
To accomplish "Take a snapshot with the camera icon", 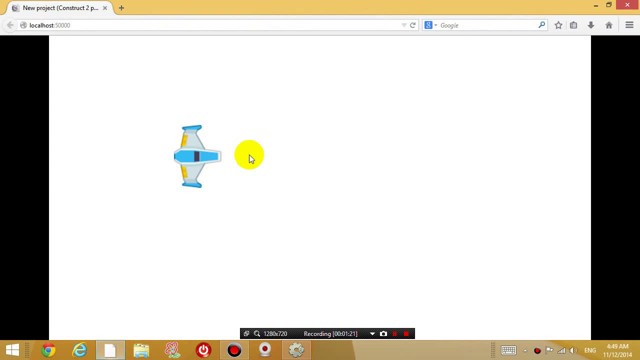I will click(x=383, y=333).
